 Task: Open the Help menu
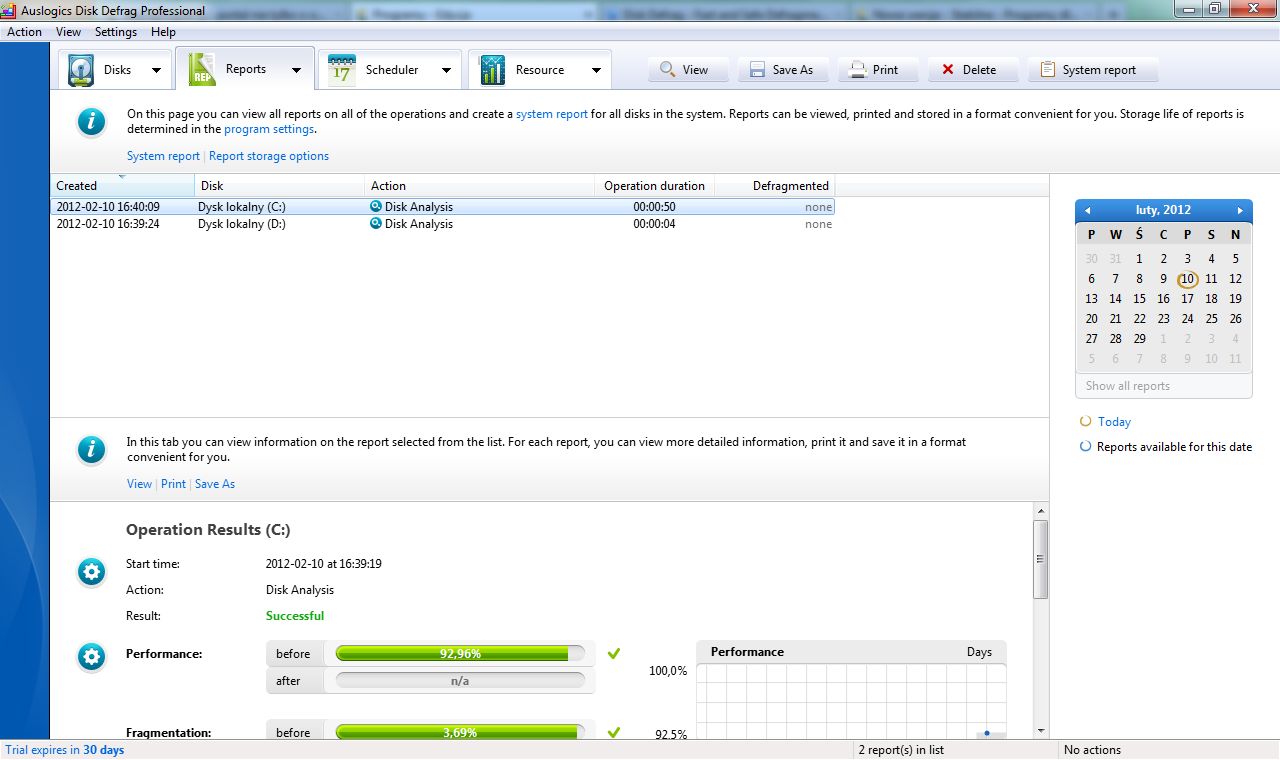tap(163, 31)
